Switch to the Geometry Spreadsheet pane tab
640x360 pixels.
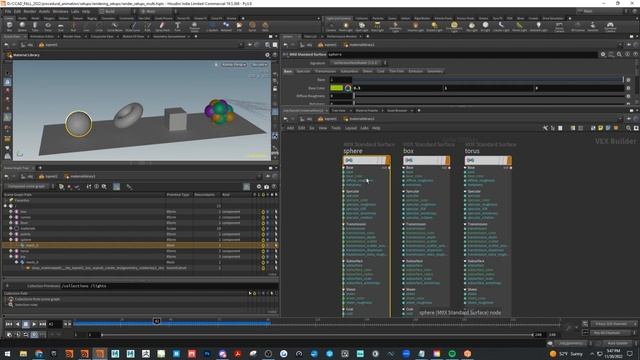pyautogui.click(x=169, y=36)
